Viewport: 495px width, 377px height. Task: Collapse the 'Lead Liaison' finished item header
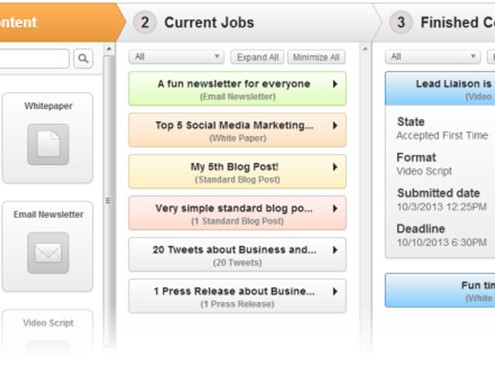[440, 89]
